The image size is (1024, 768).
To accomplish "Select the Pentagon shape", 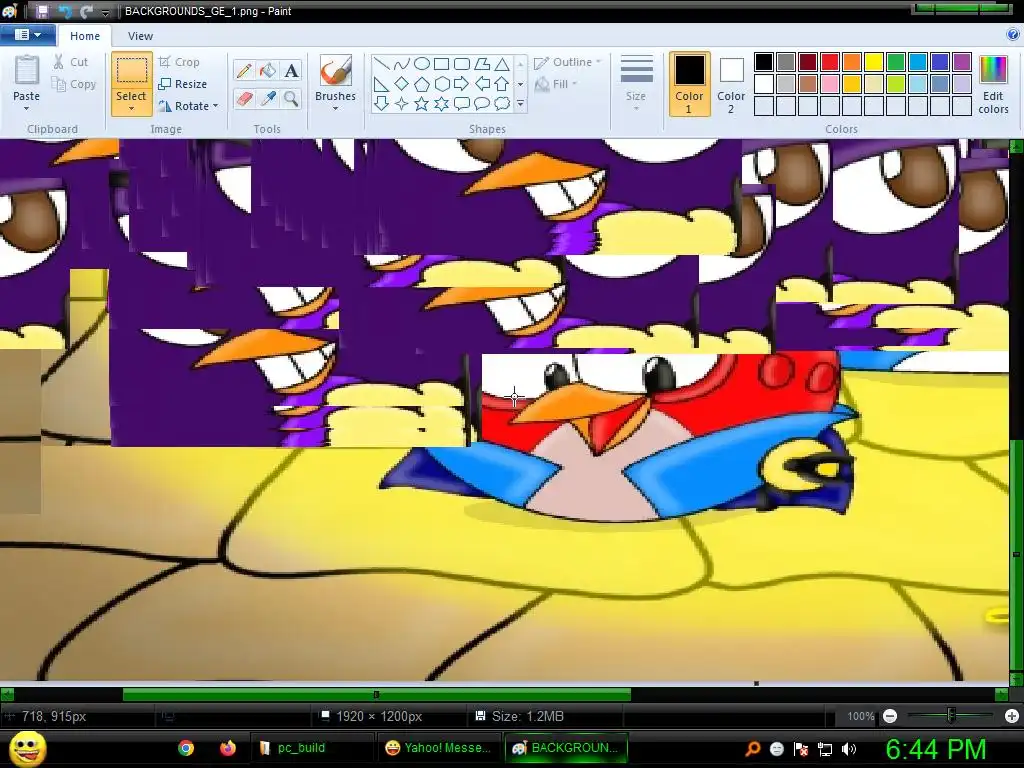I will coord(422,84).
